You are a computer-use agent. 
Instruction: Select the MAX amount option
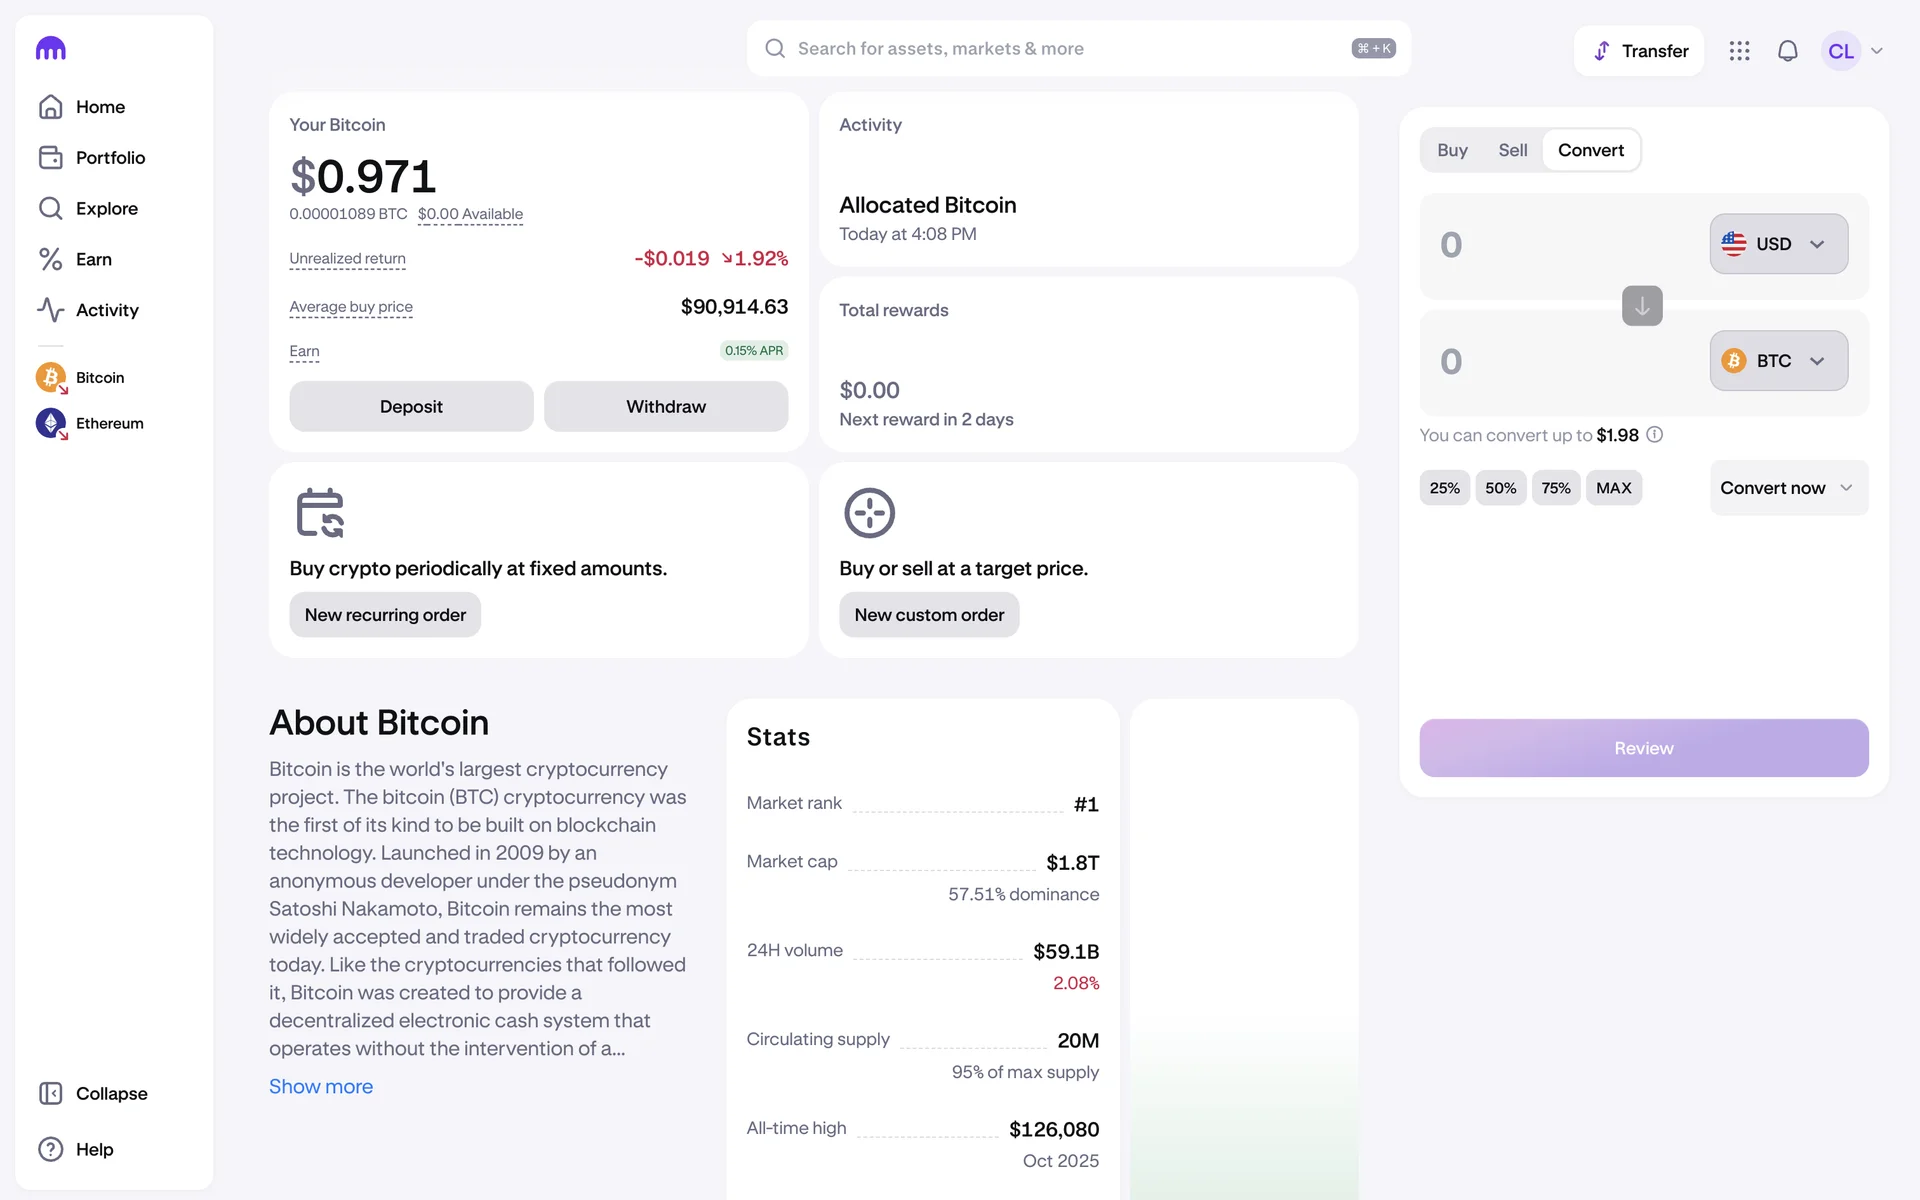click(1613, 488)
